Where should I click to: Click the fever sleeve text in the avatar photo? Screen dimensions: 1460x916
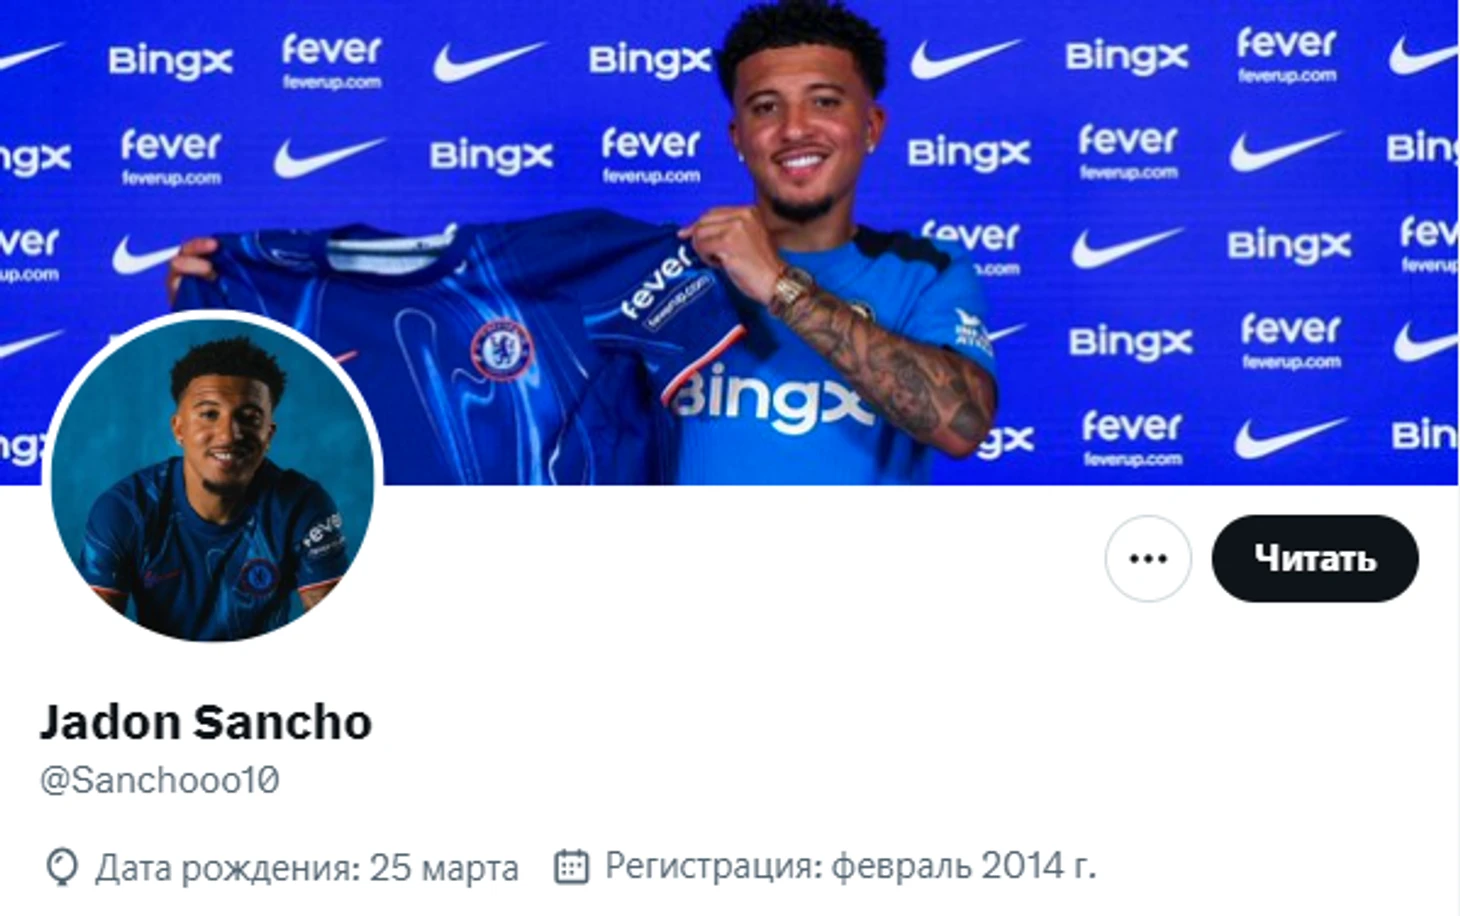pos(322,532)
